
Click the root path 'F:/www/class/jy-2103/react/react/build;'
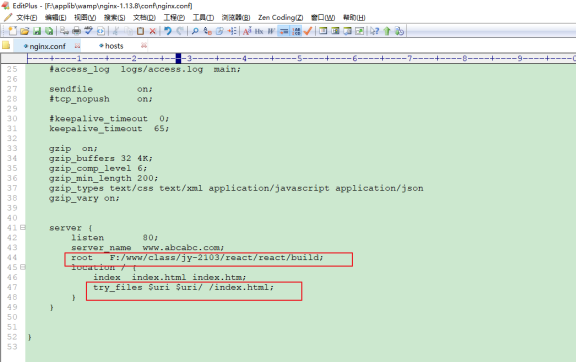click(216, 257)
